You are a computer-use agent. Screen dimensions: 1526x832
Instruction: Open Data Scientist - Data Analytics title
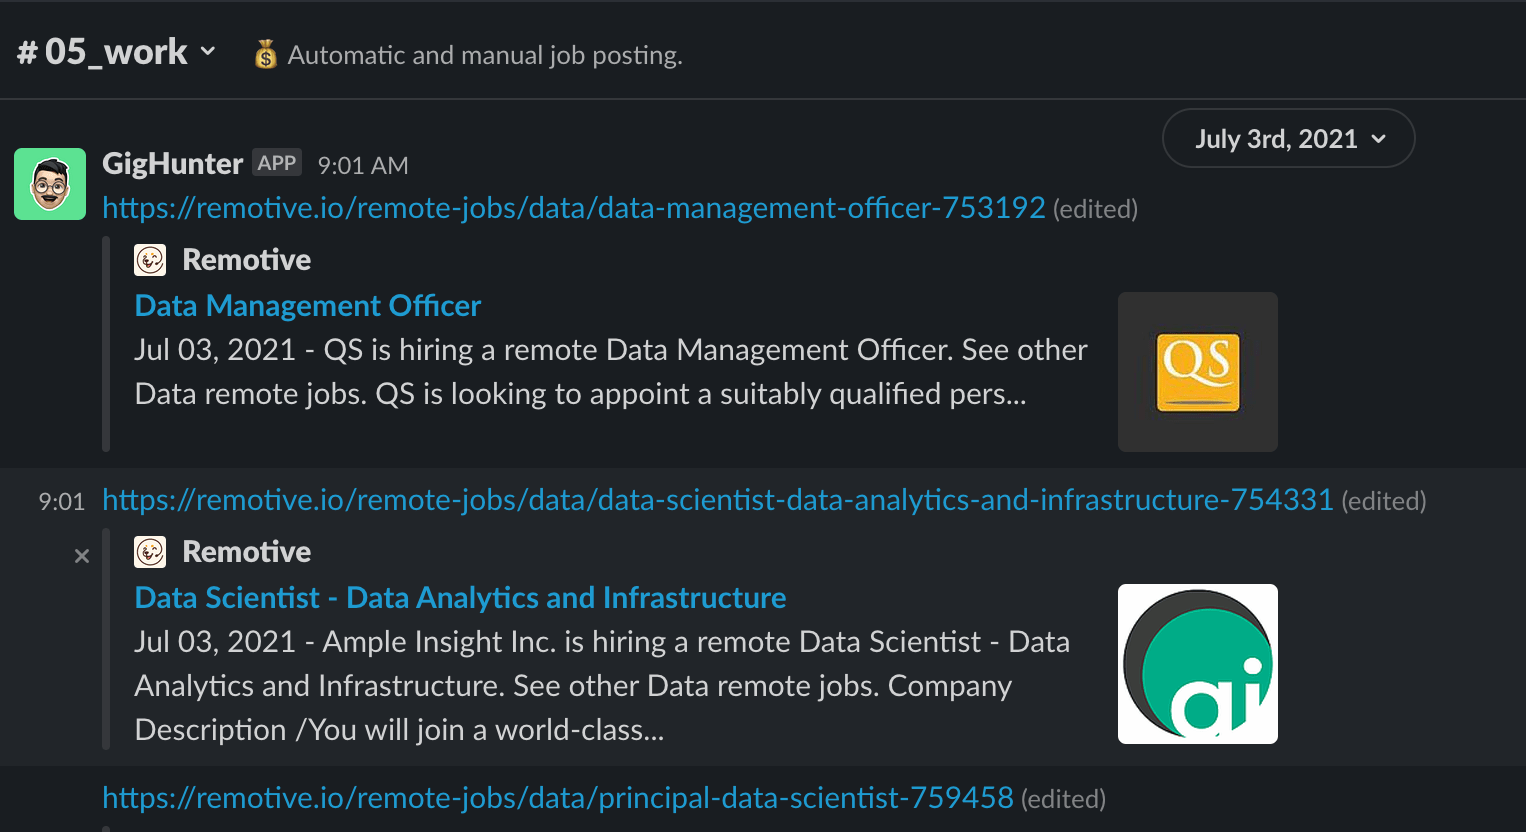tap(460, 598)
